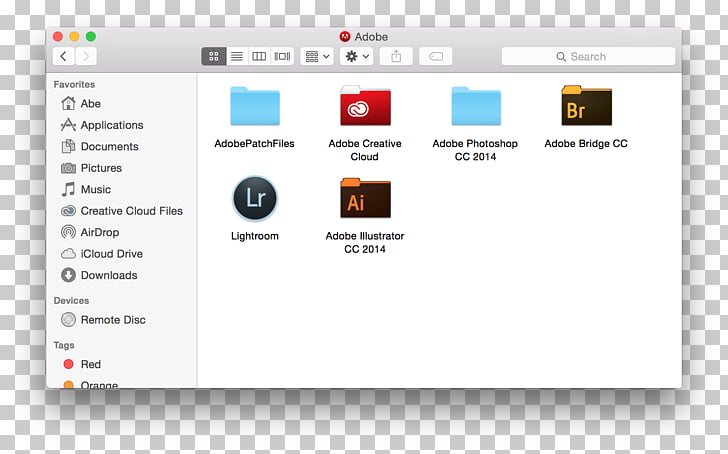The width and height of the screenshot is (728, 454).
Task: Click the yellow minimize window button
Action: pyautogui.click(x=74, y=36)
